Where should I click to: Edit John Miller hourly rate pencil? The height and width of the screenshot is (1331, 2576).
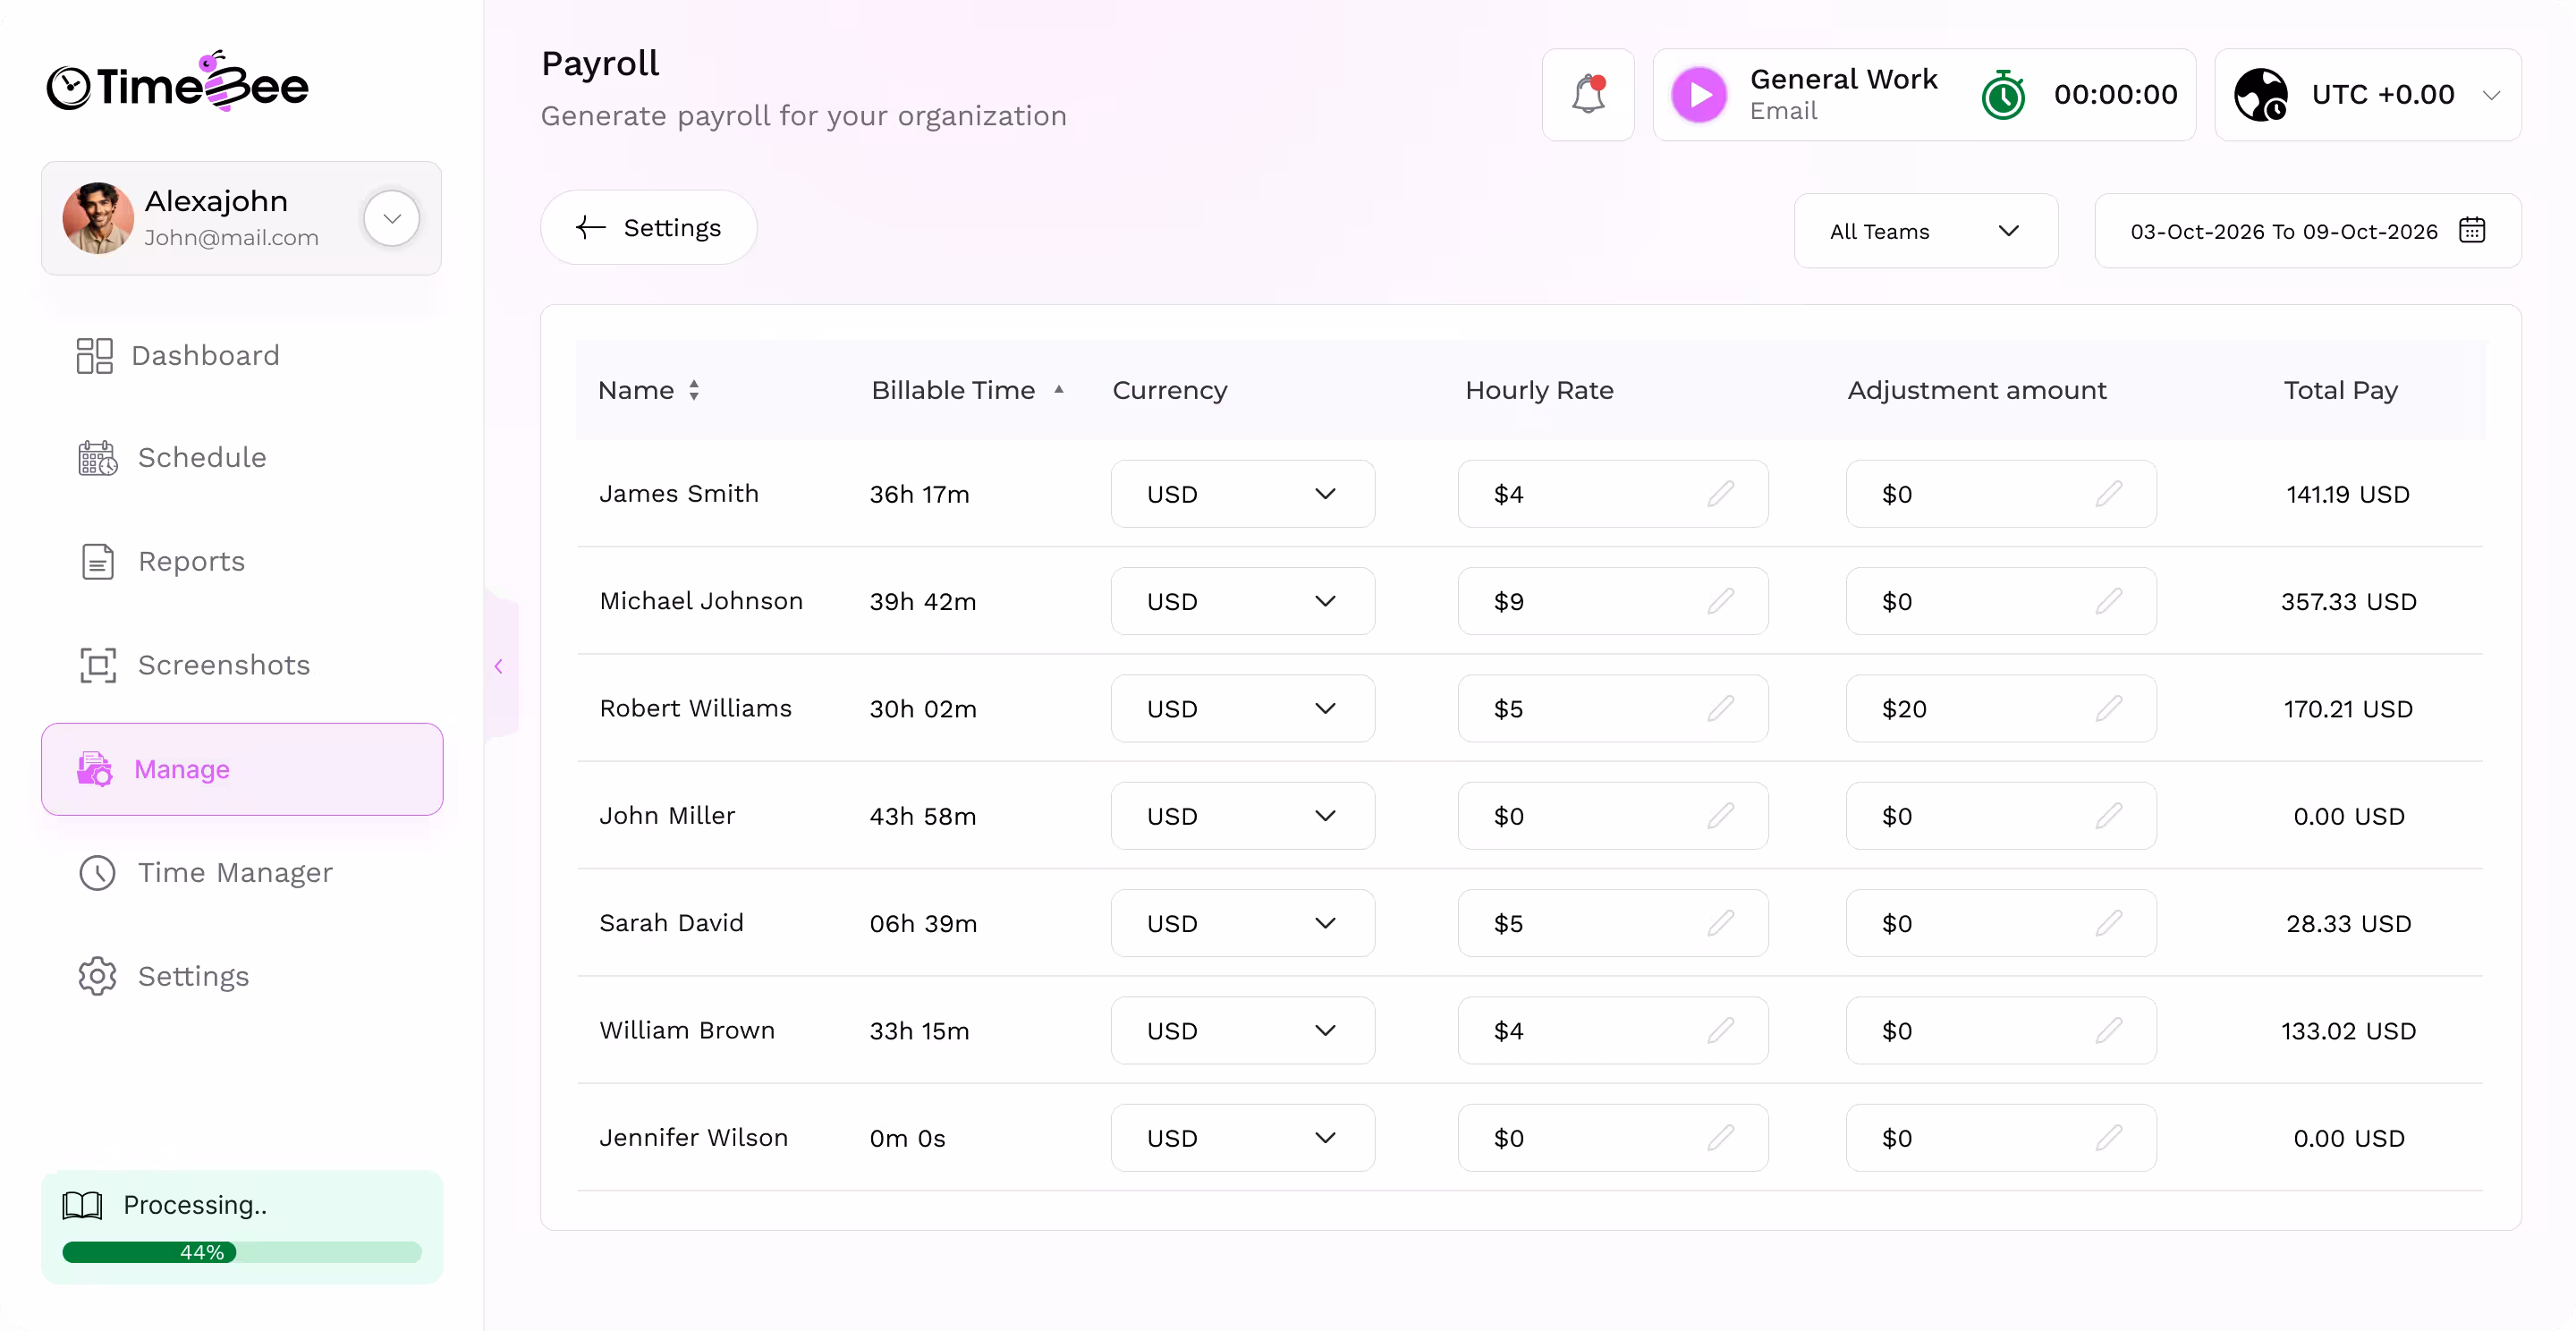(1720, 816)
